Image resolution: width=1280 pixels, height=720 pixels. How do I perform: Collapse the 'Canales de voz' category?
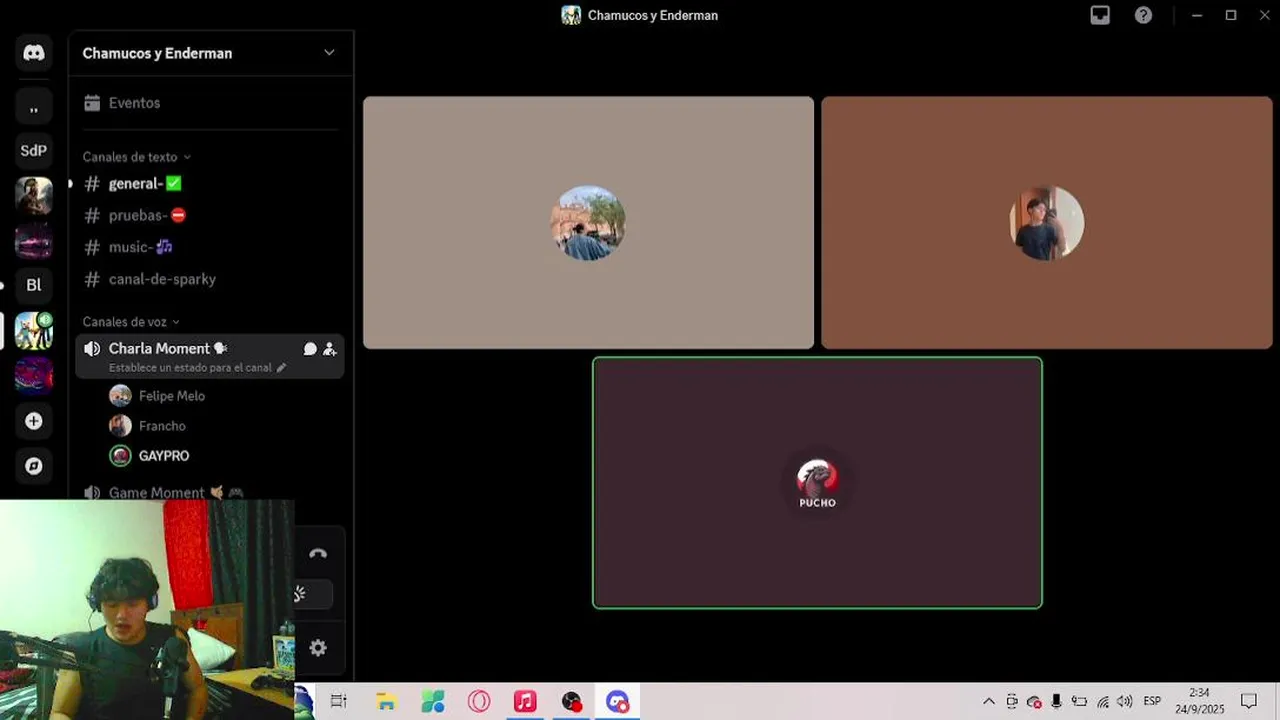point(131,322)
